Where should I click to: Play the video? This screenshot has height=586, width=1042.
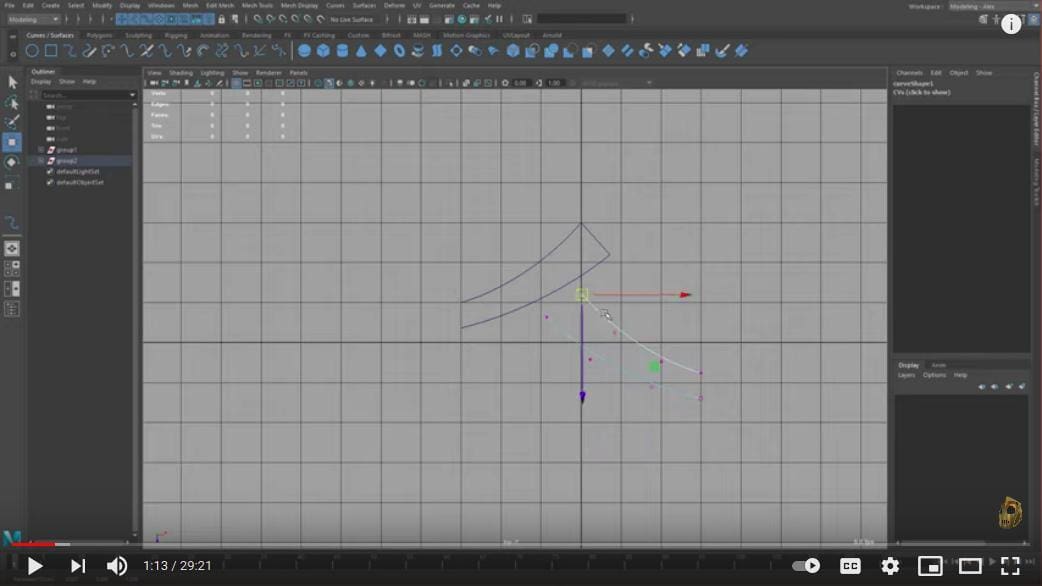(x=35, y=565)
